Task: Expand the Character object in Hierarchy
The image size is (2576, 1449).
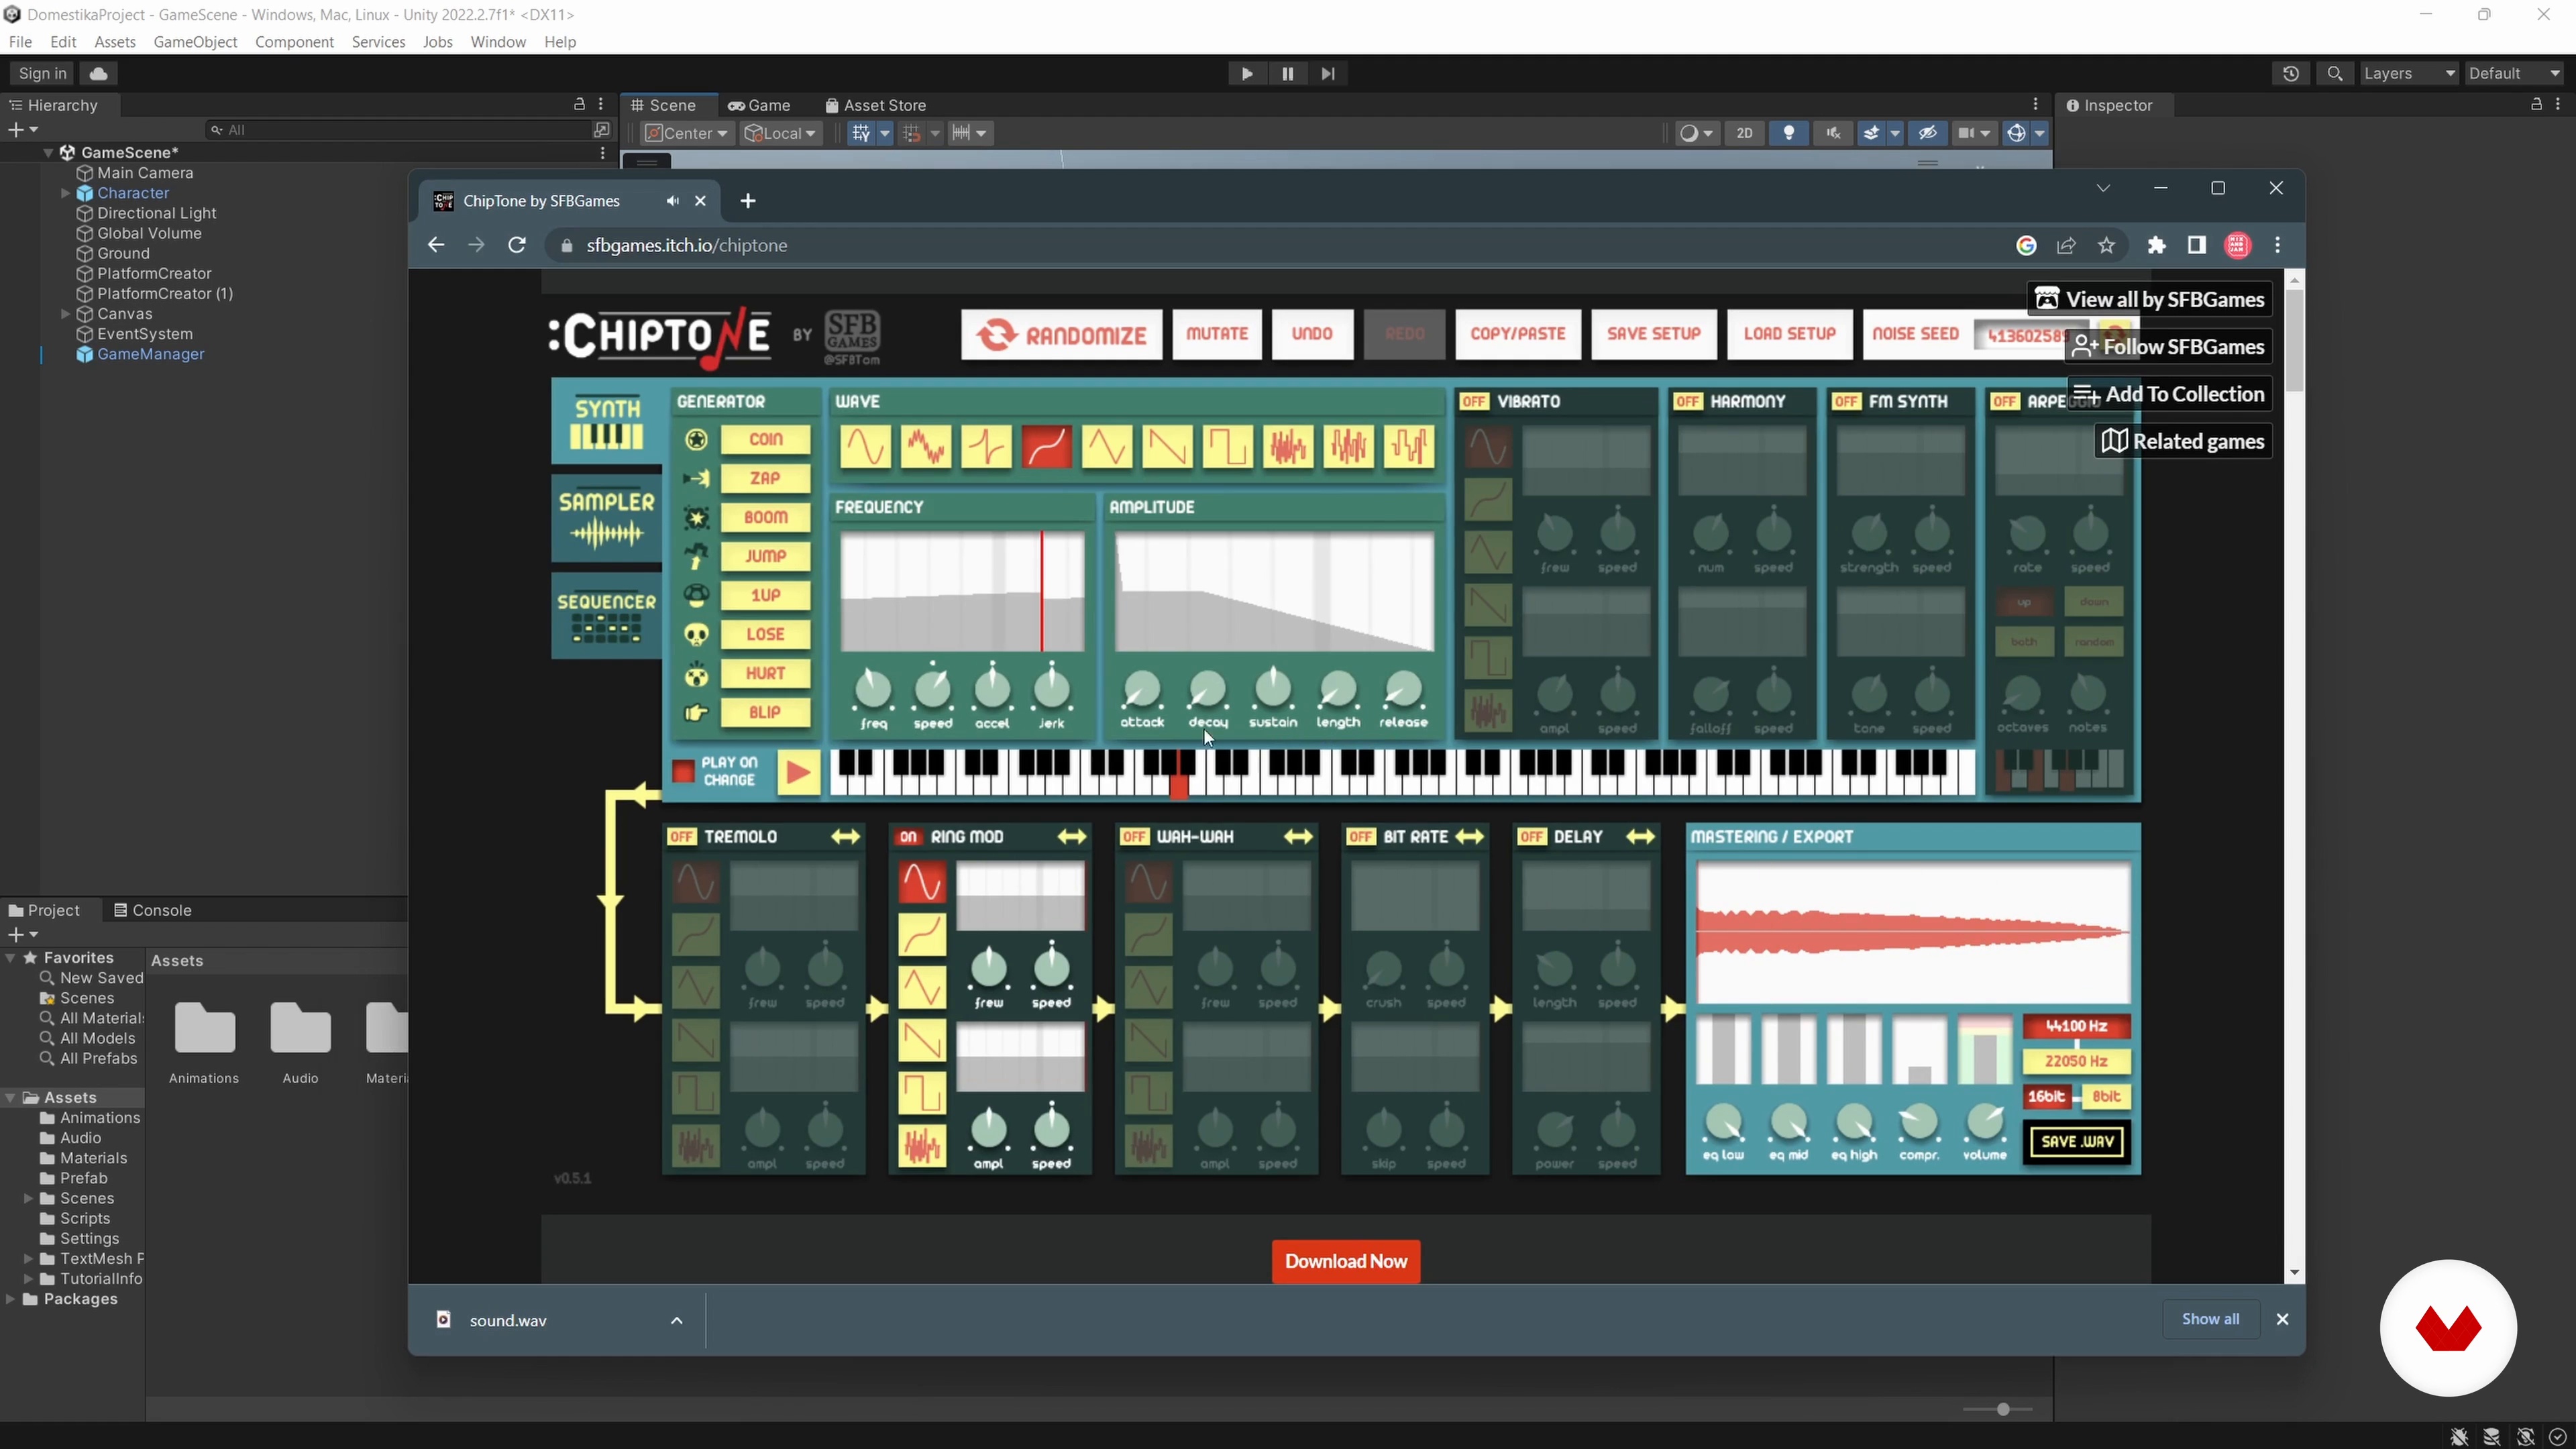Action: (66, 193)
